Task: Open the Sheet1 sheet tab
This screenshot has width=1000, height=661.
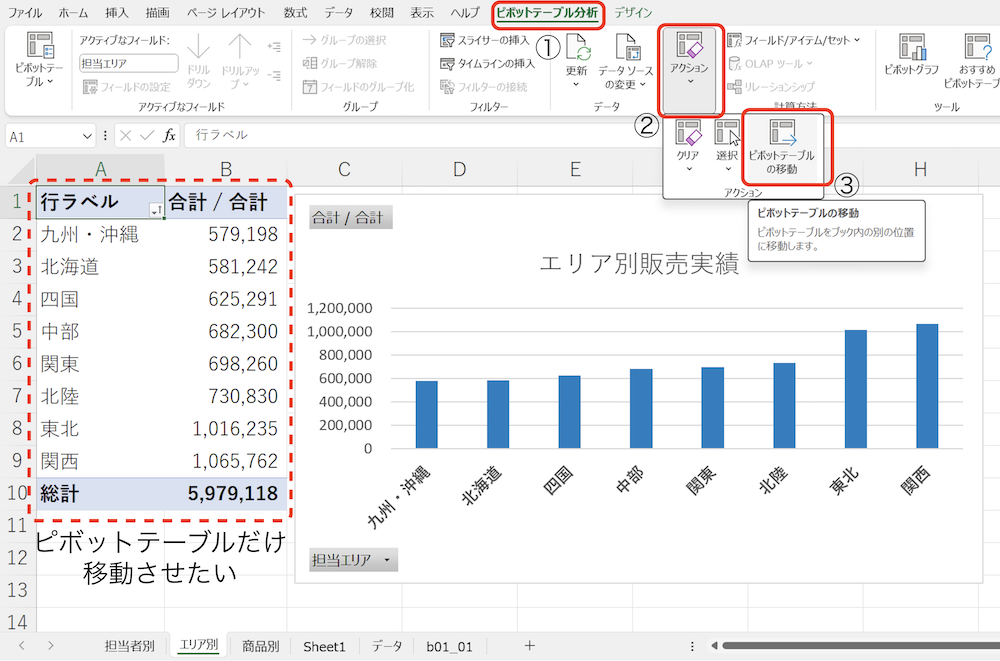Action: point(324,646)
